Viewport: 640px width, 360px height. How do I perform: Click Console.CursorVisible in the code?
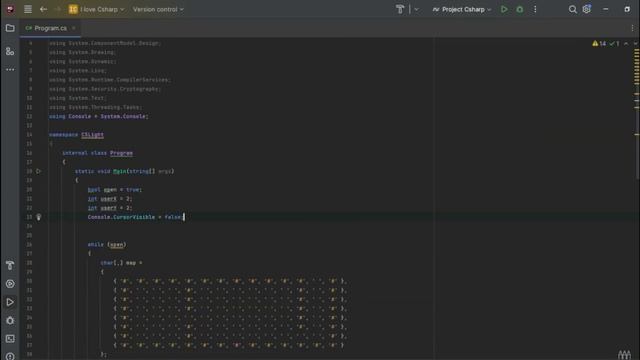[x=121, y=217]
